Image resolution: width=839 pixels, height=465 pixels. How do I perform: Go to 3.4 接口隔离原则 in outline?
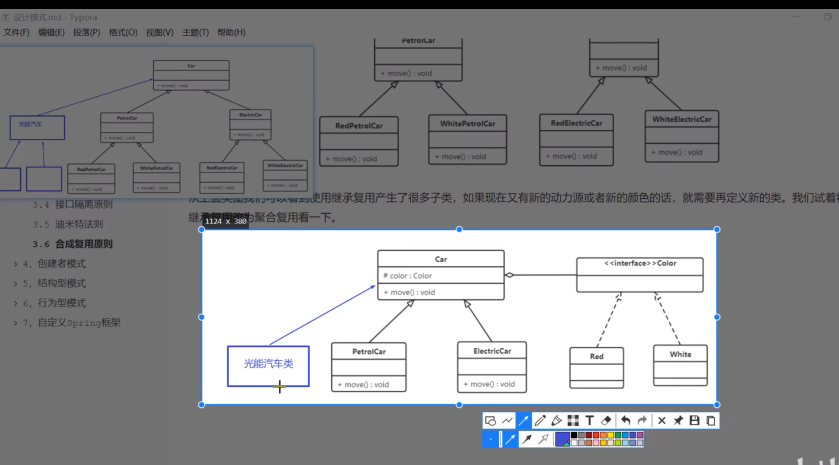(x=72, y=204)
